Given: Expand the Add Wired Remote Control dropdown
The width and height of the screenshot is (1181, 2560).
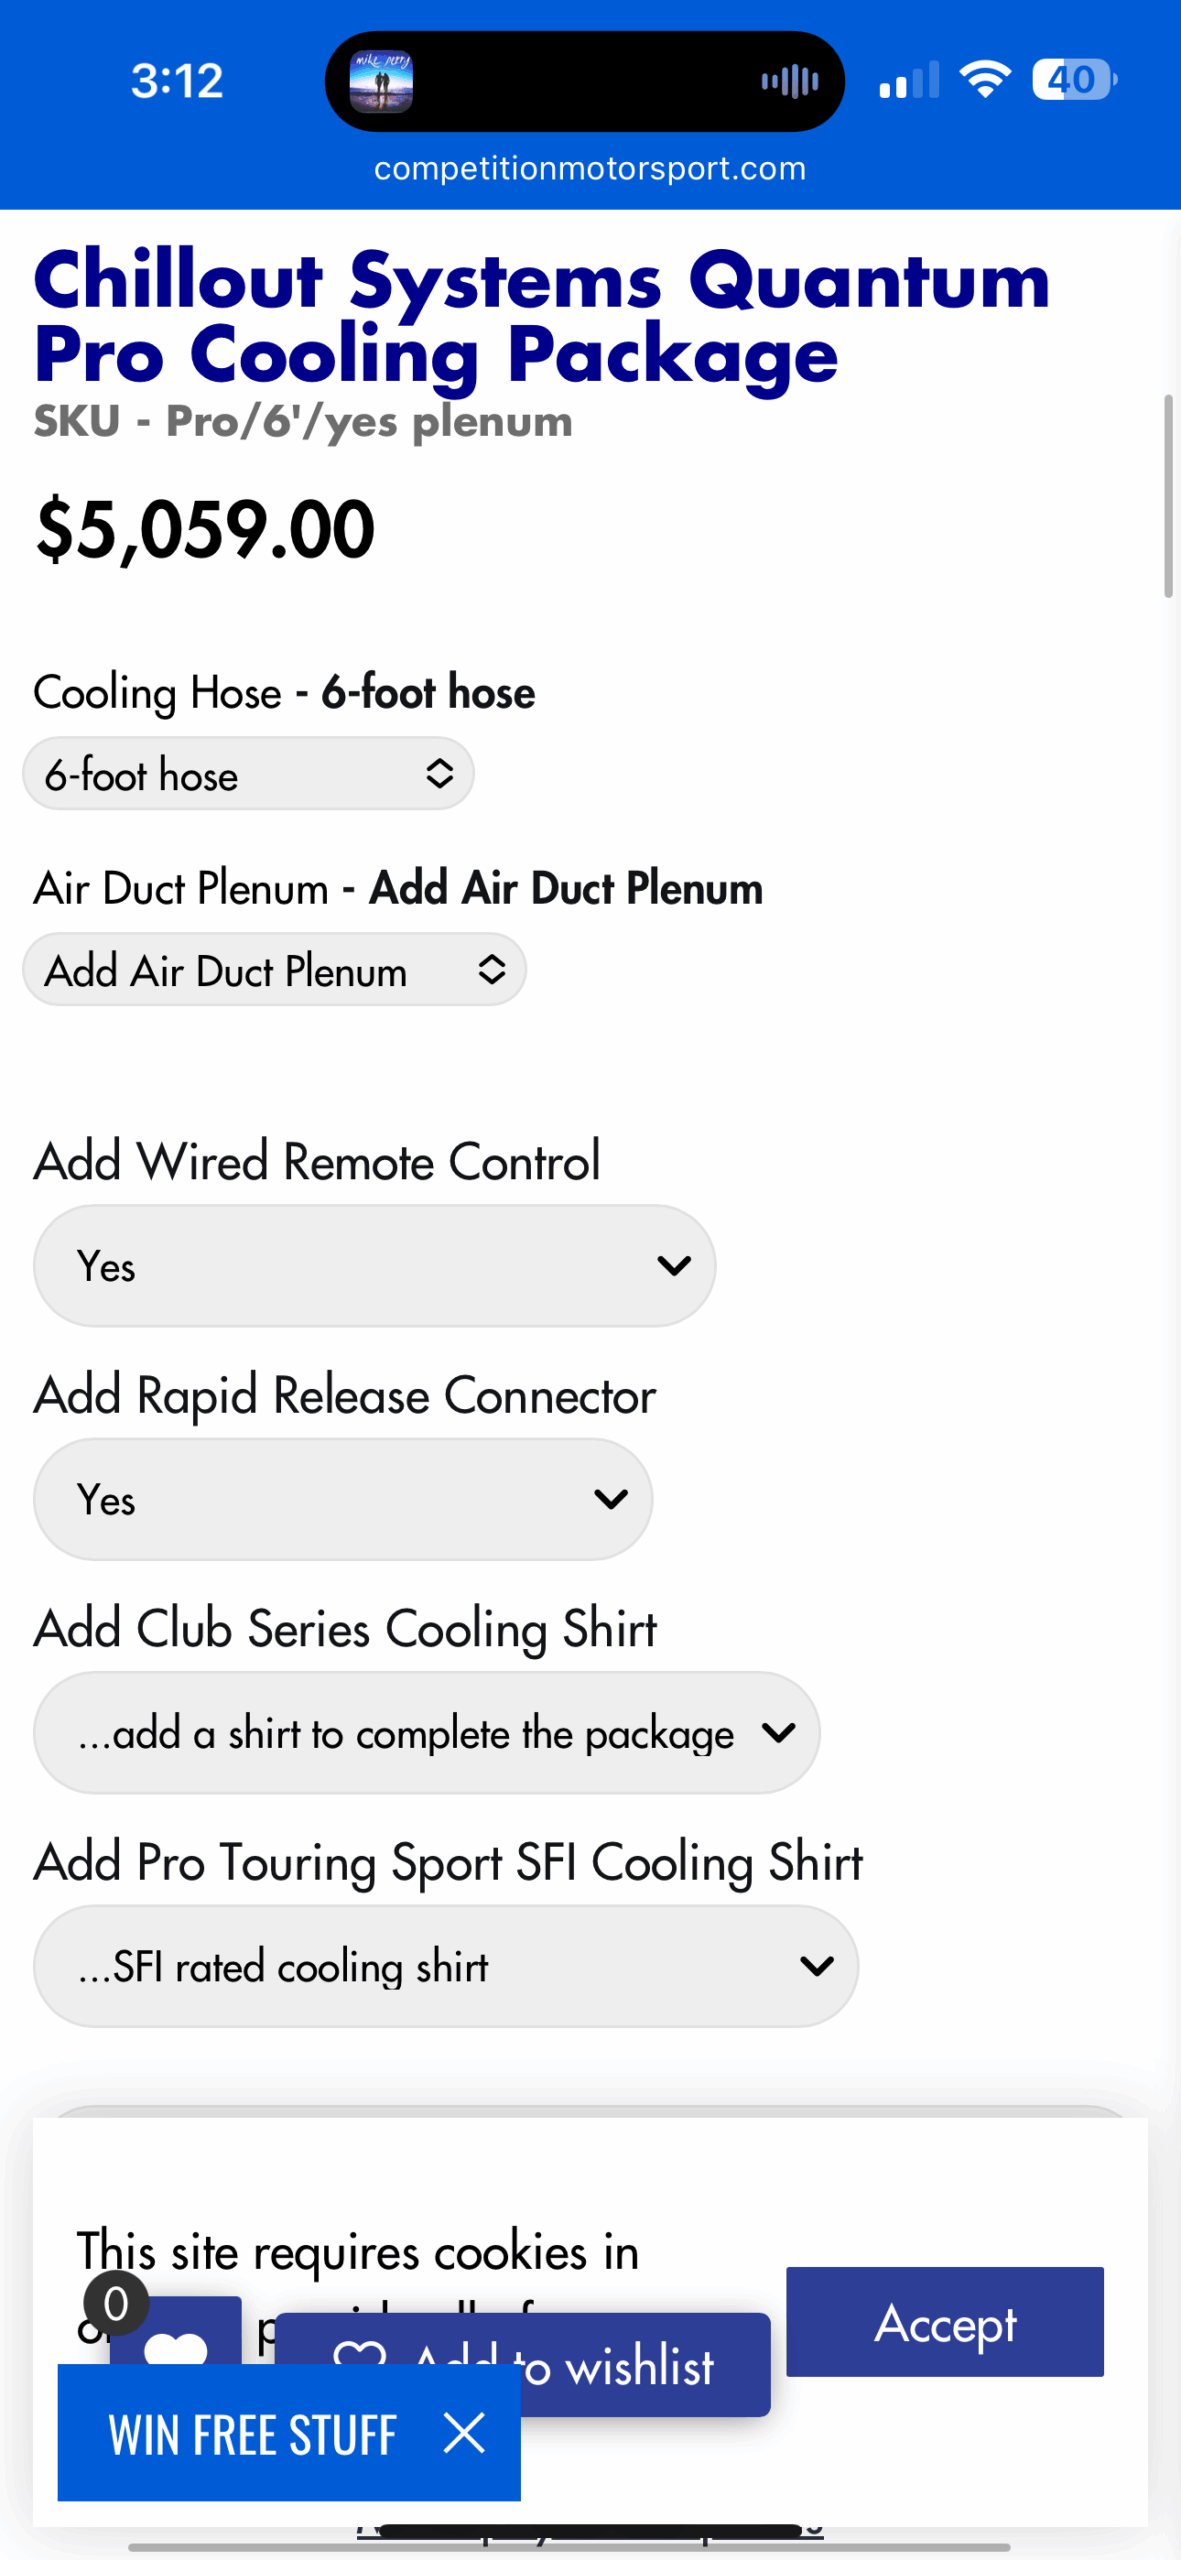Looking at the screenshot, I should click(x=374, y=1266).
